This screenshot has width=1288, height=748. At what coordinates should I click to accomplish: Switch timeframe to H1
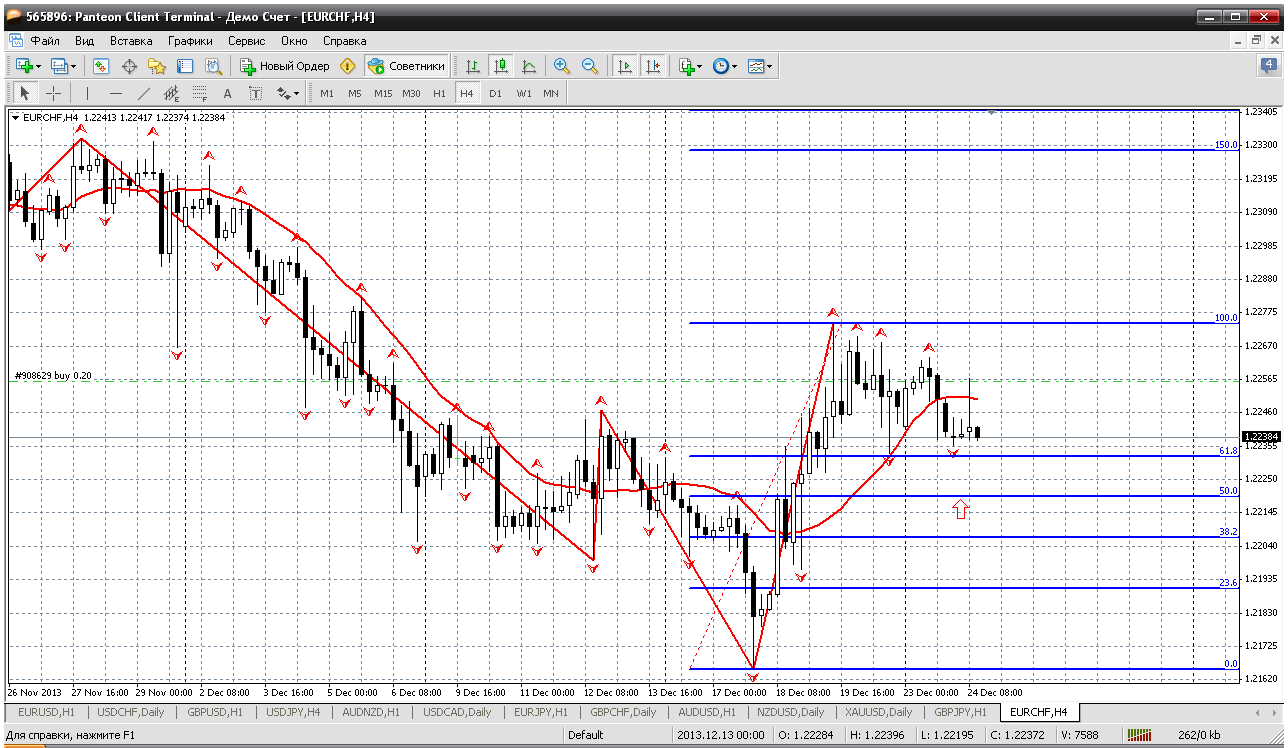(439, 93)
